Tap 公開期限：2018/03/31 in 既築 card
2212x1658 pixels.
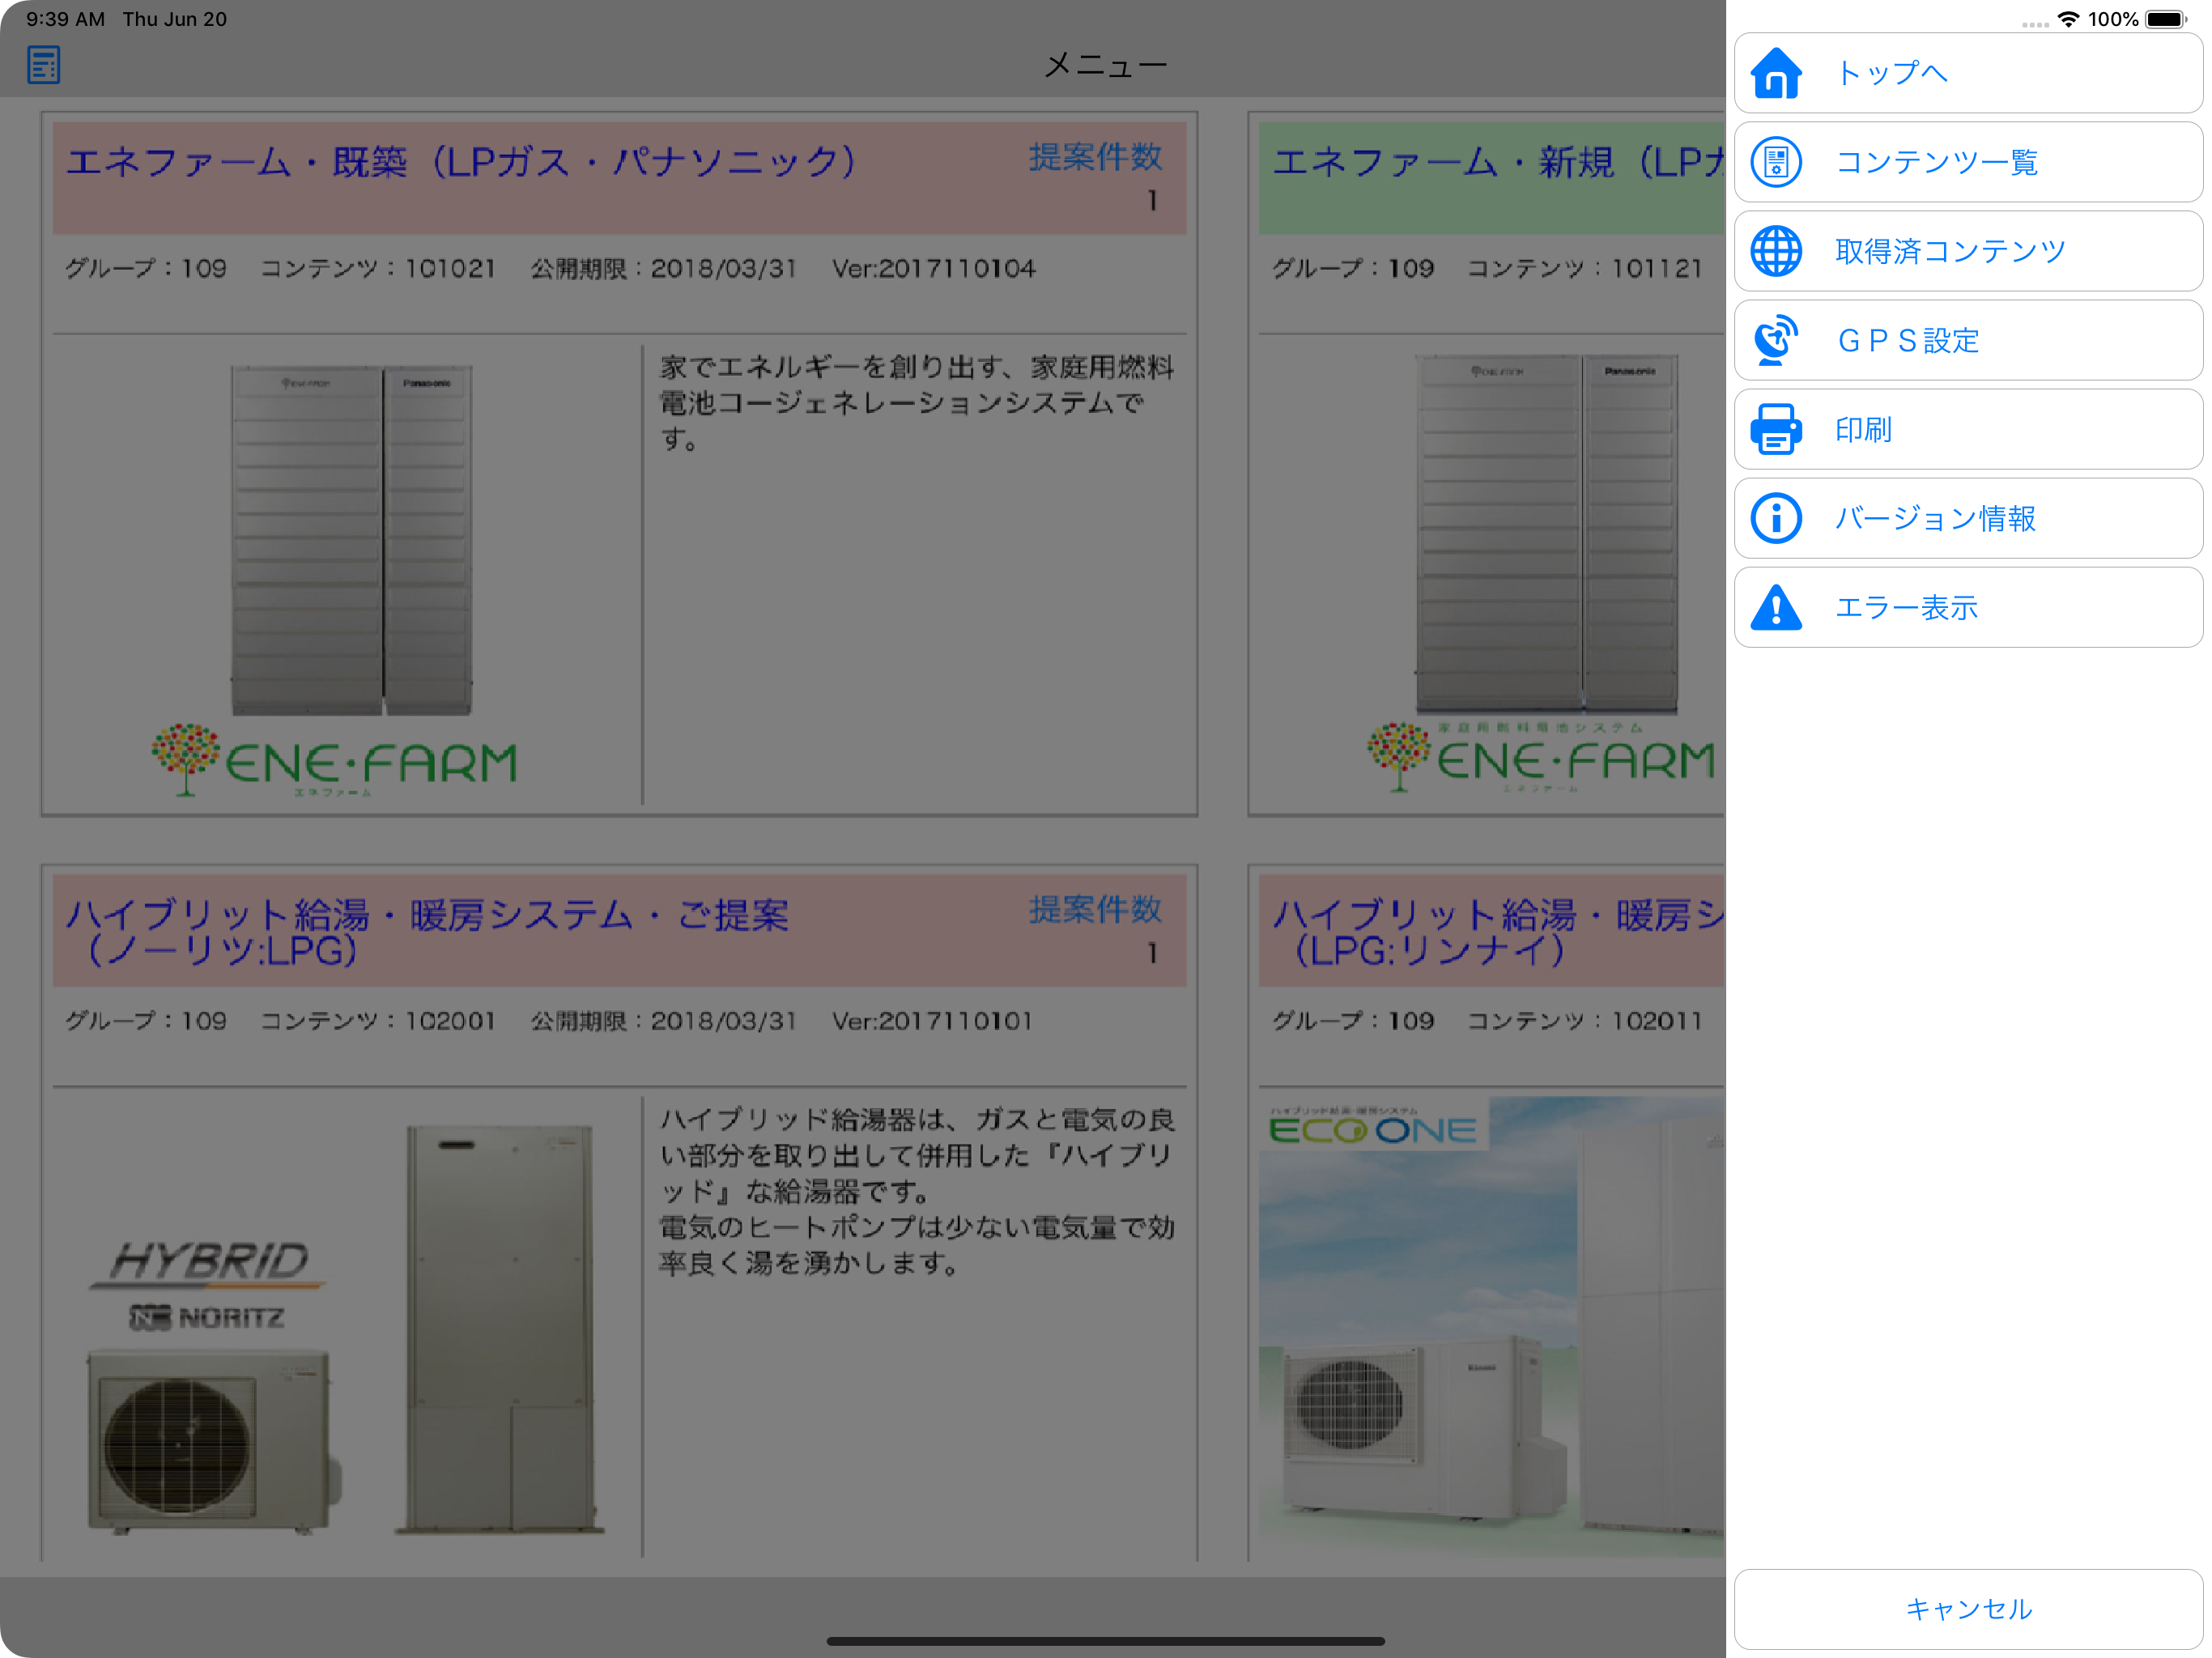[664, 268]
